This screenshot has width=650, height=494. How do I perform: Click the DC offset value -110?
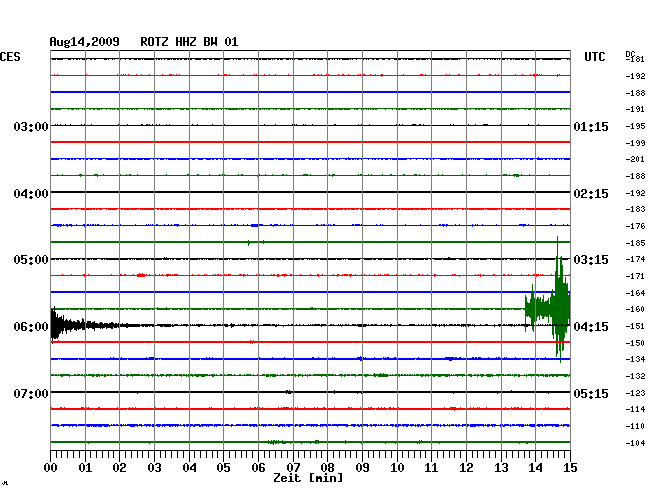(x=635, y=426)
